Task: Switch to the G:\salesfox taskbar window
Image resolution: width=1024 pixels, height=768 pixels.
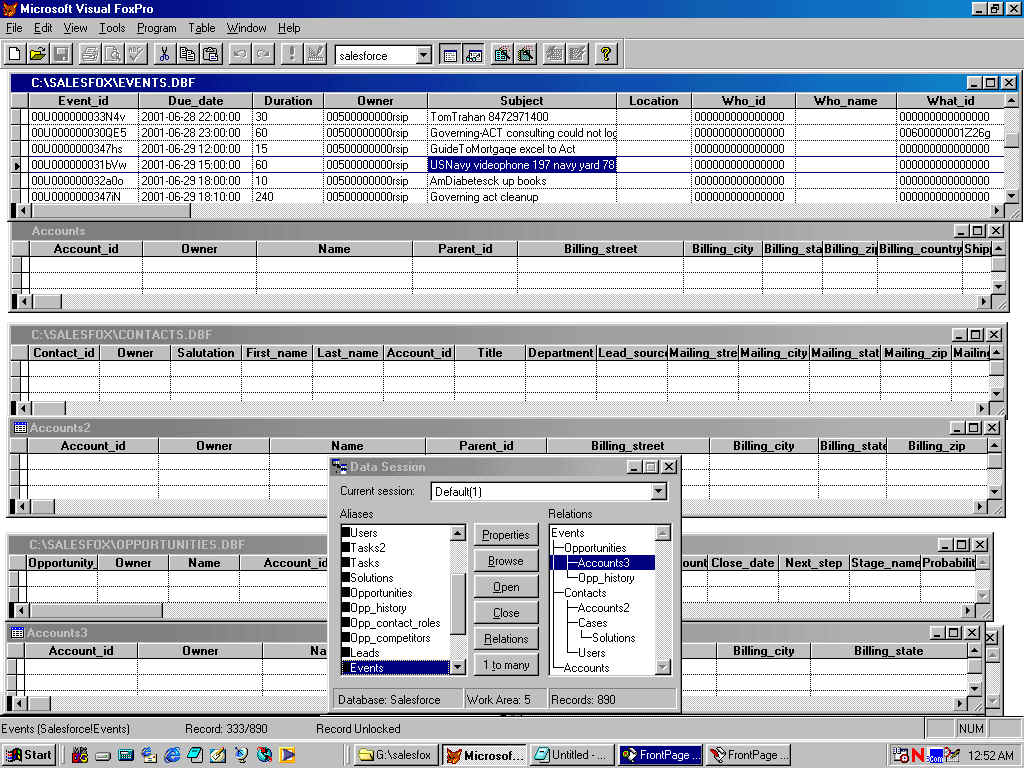Action: tap(396, 755)
